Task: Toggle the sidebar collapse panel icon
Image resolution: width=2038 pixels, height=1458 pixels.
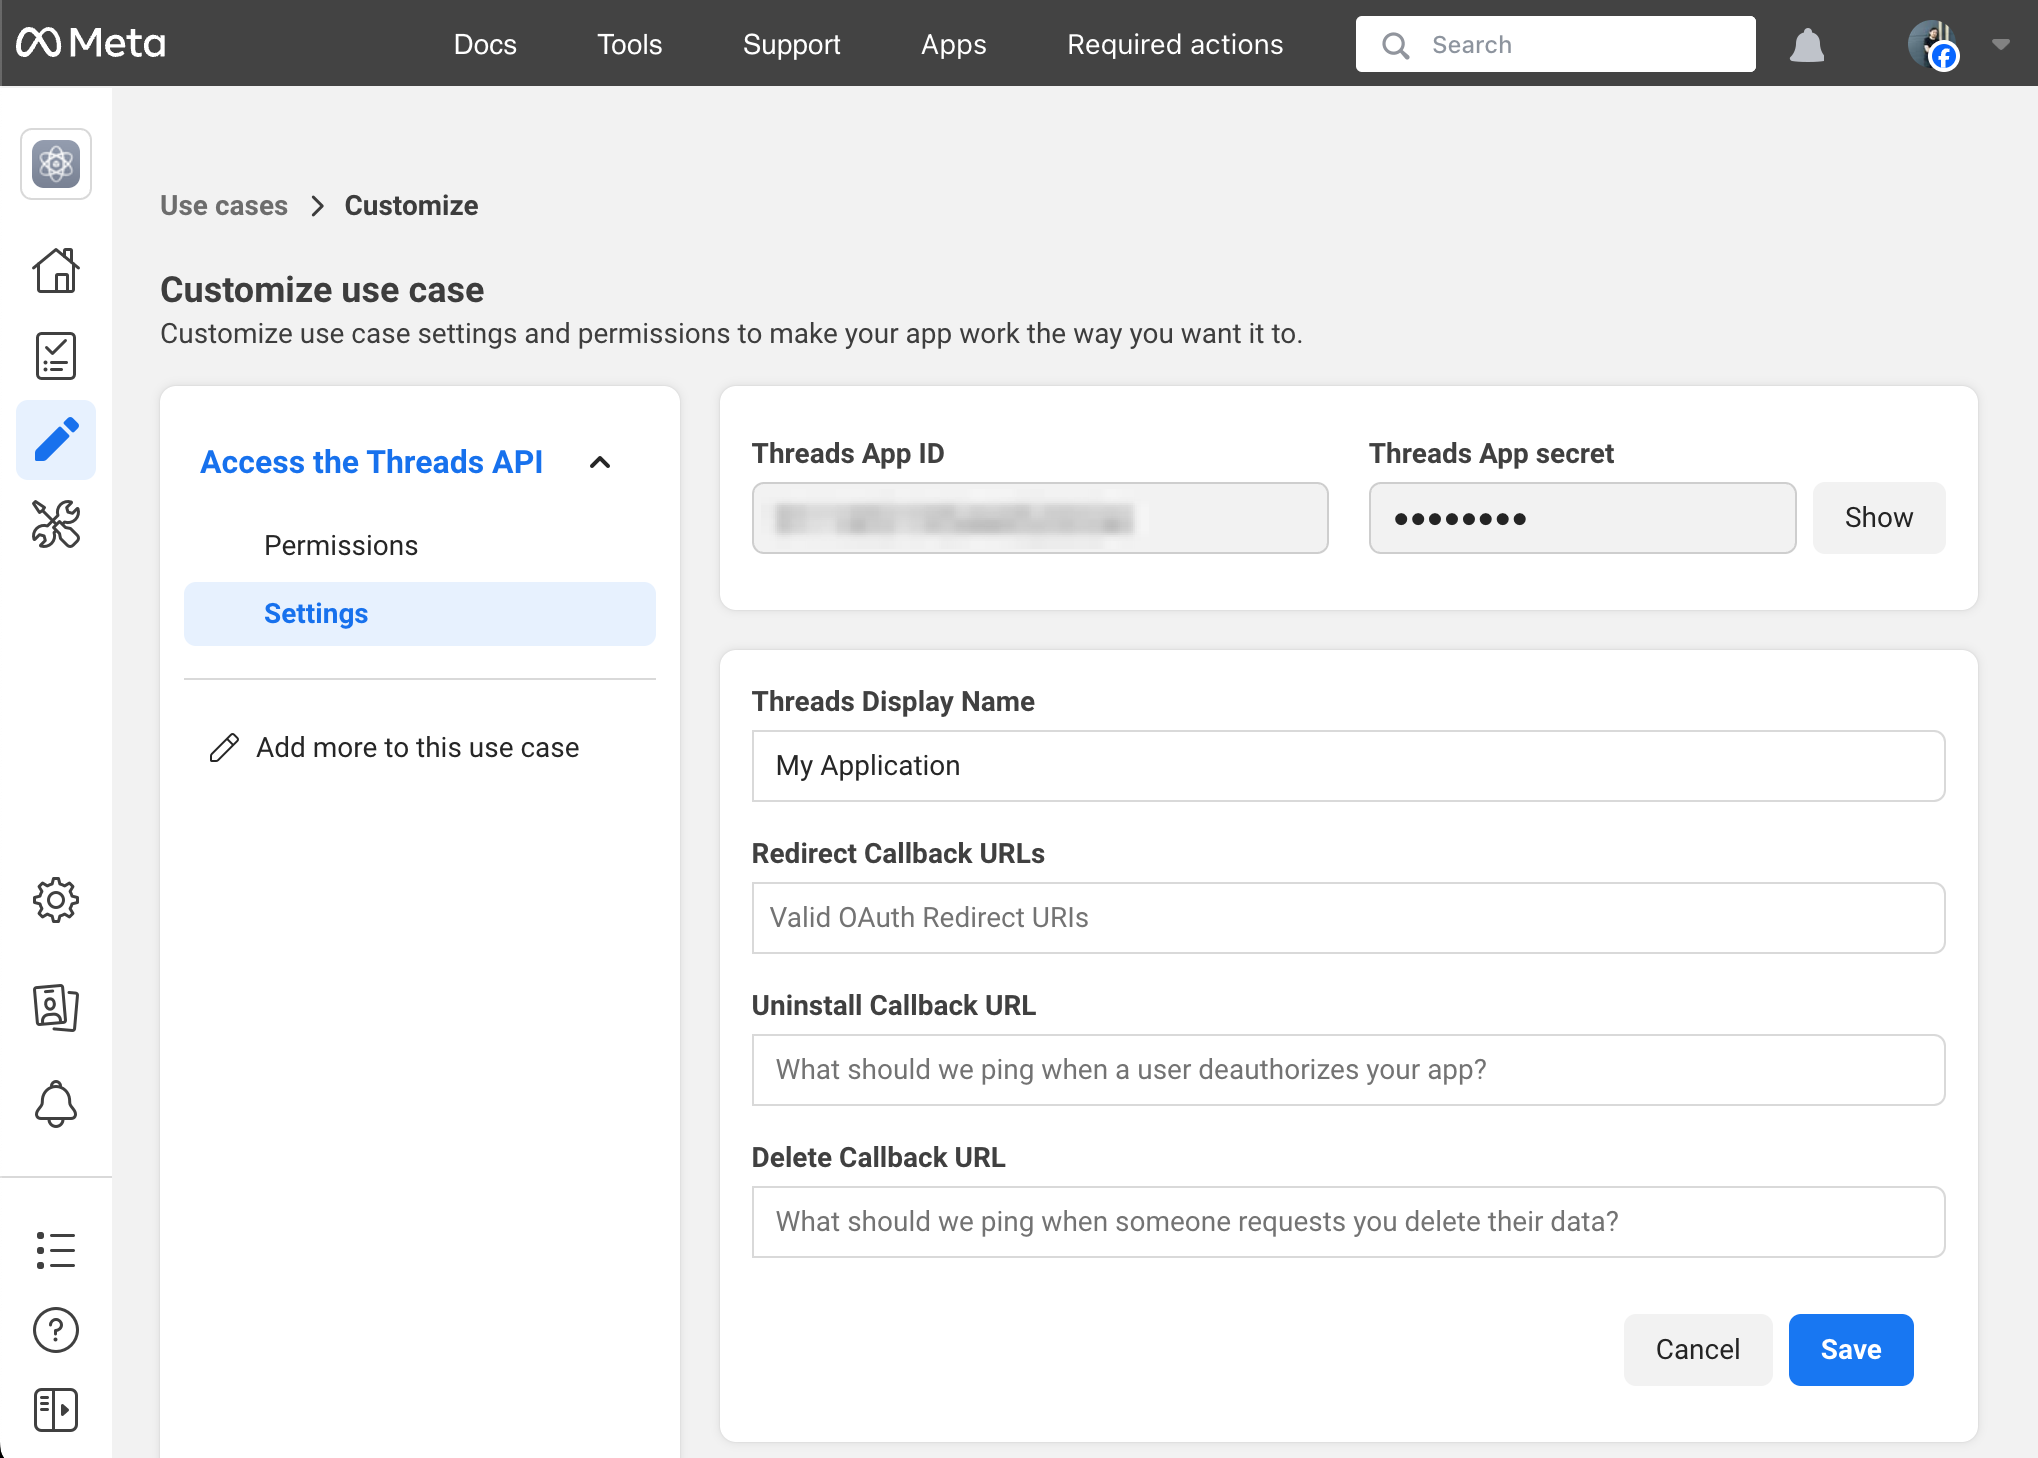Action: (x=56, y=1410)
